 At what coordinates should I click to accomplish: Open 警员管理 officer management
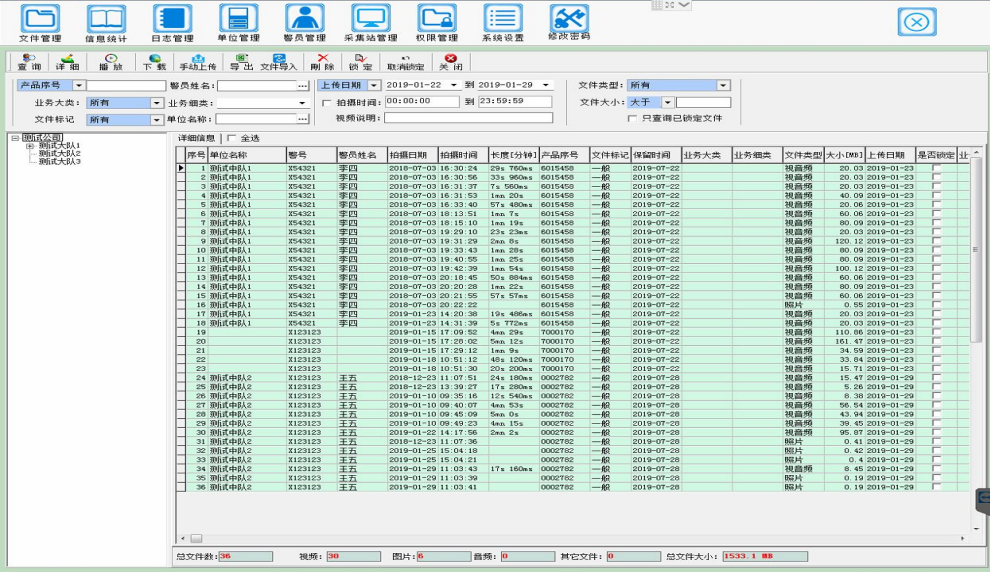(305, 22)
